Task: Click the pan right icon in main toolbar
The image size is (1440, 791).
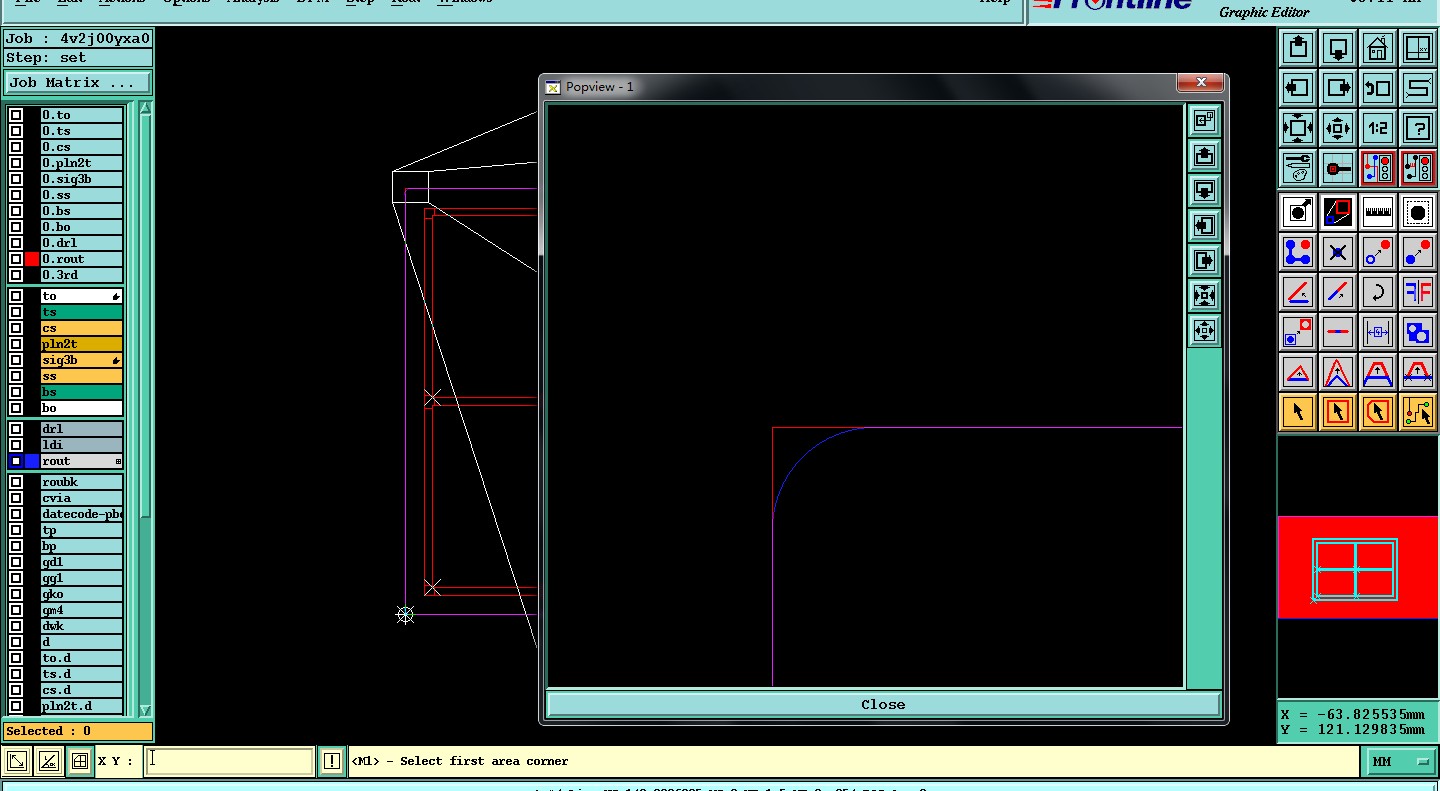Action: point(1338,87)
